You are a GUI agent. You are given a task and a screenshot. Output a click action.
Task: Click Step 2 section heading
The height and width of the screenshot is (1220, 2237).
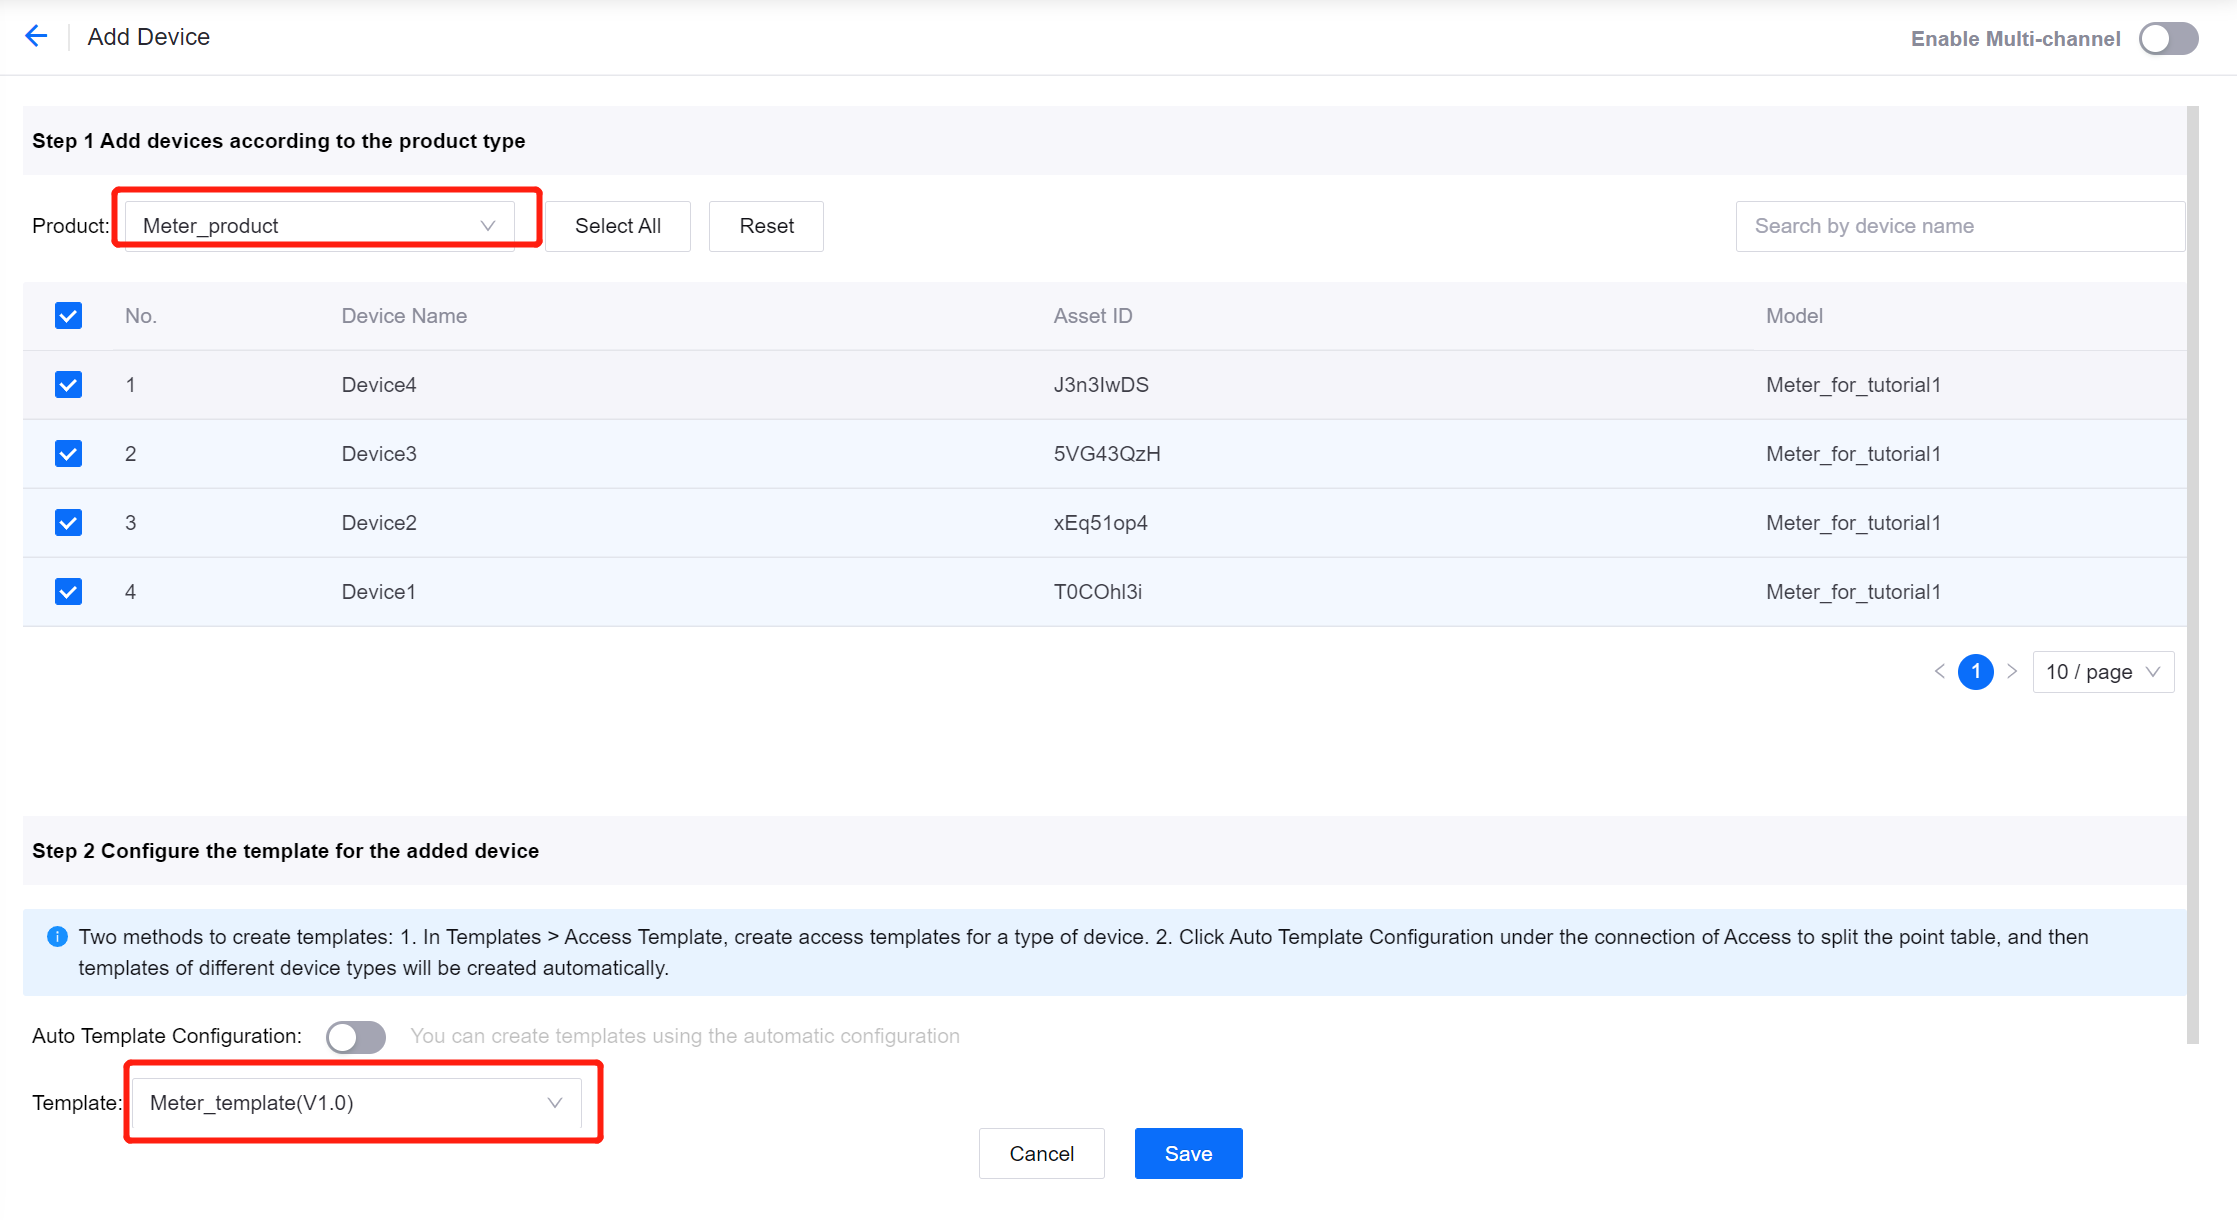(285, 851)
